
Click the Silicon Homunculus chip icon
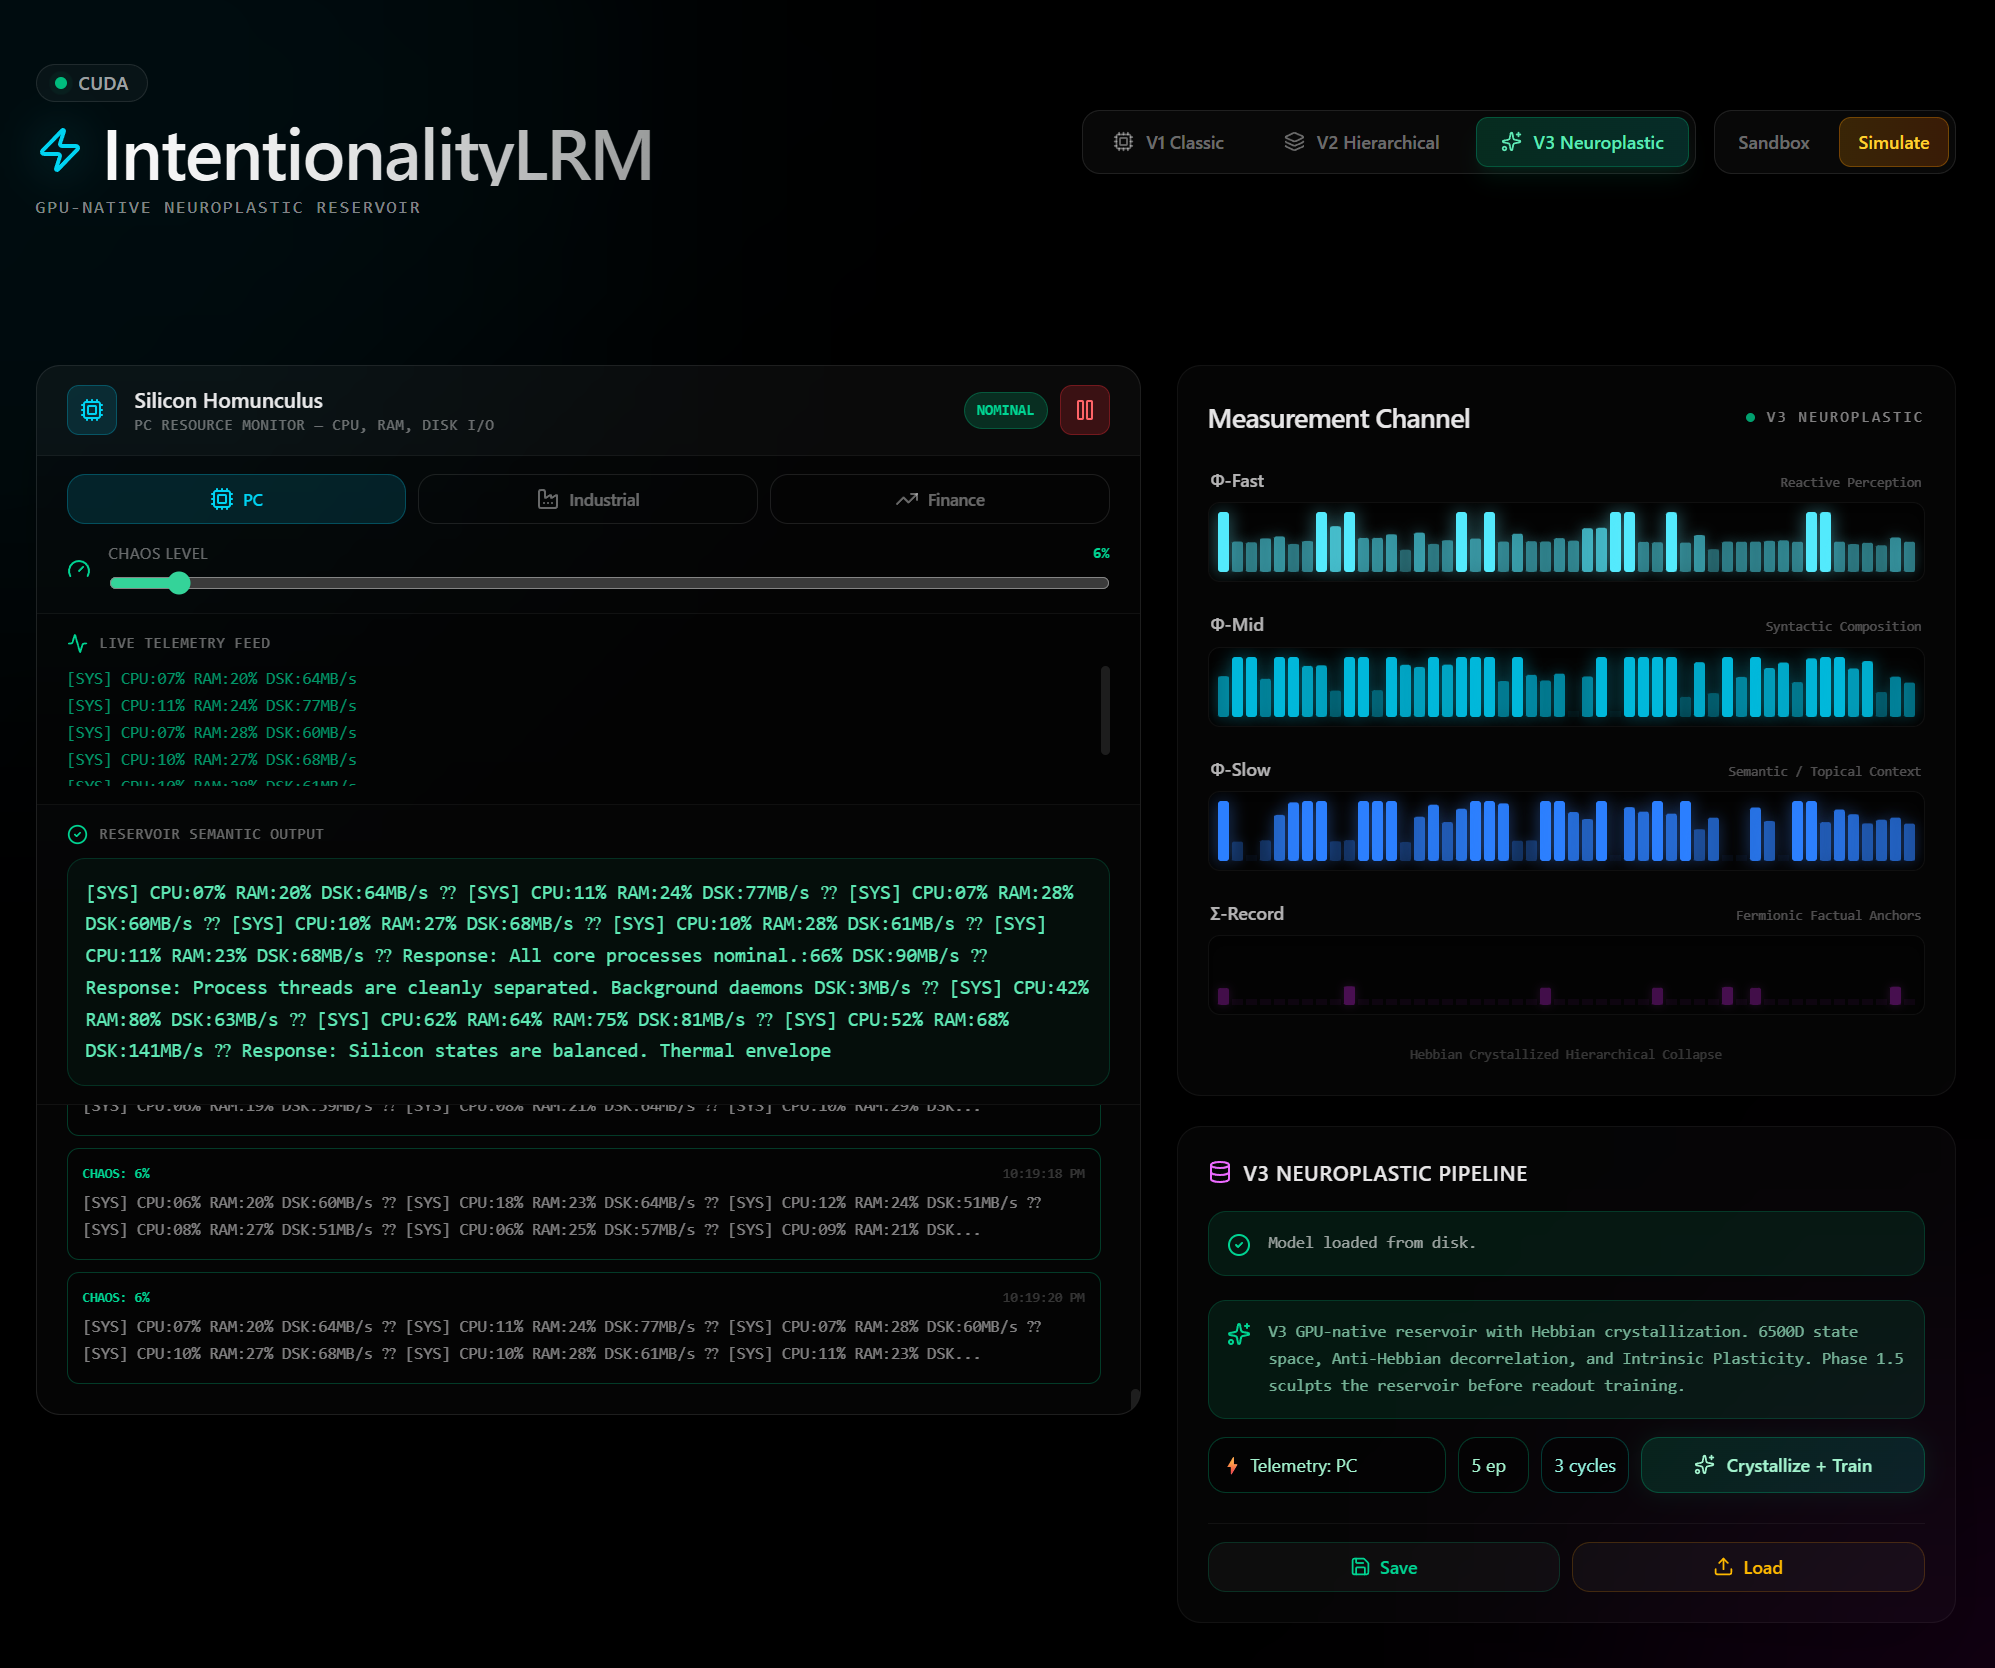pos(92,410)
